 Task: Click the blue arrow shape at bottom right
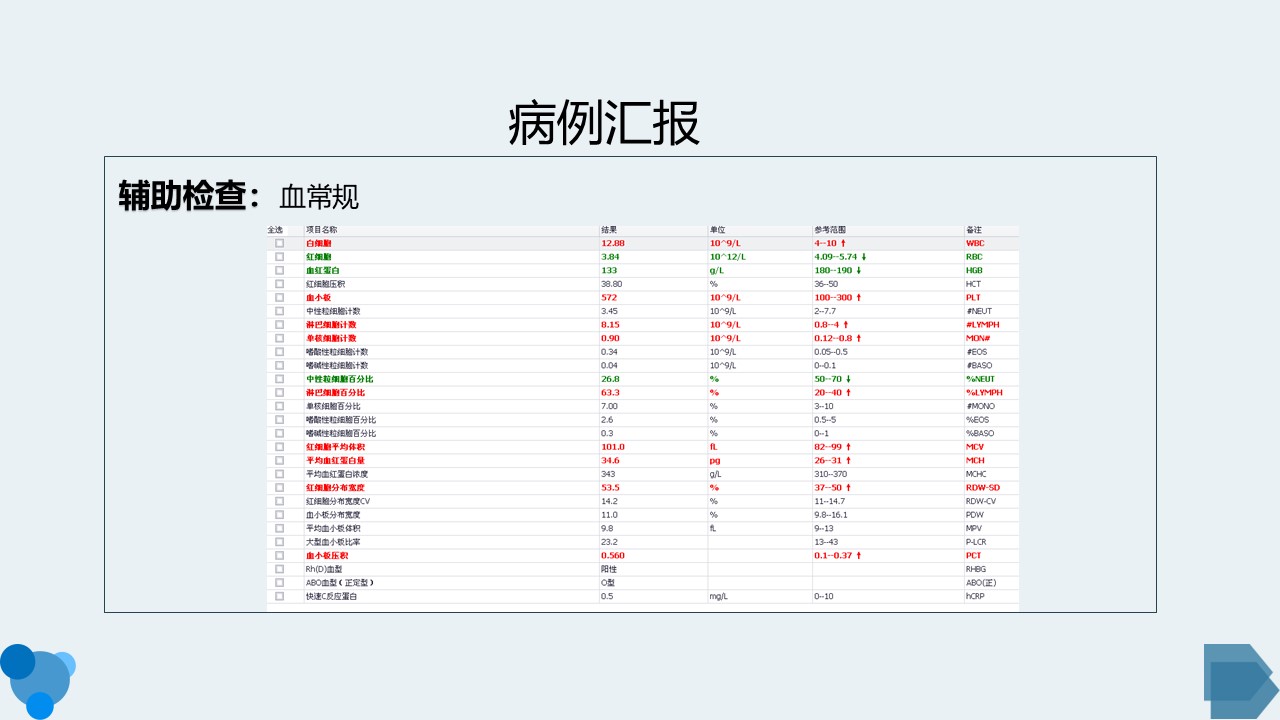tap(1240, 680)
